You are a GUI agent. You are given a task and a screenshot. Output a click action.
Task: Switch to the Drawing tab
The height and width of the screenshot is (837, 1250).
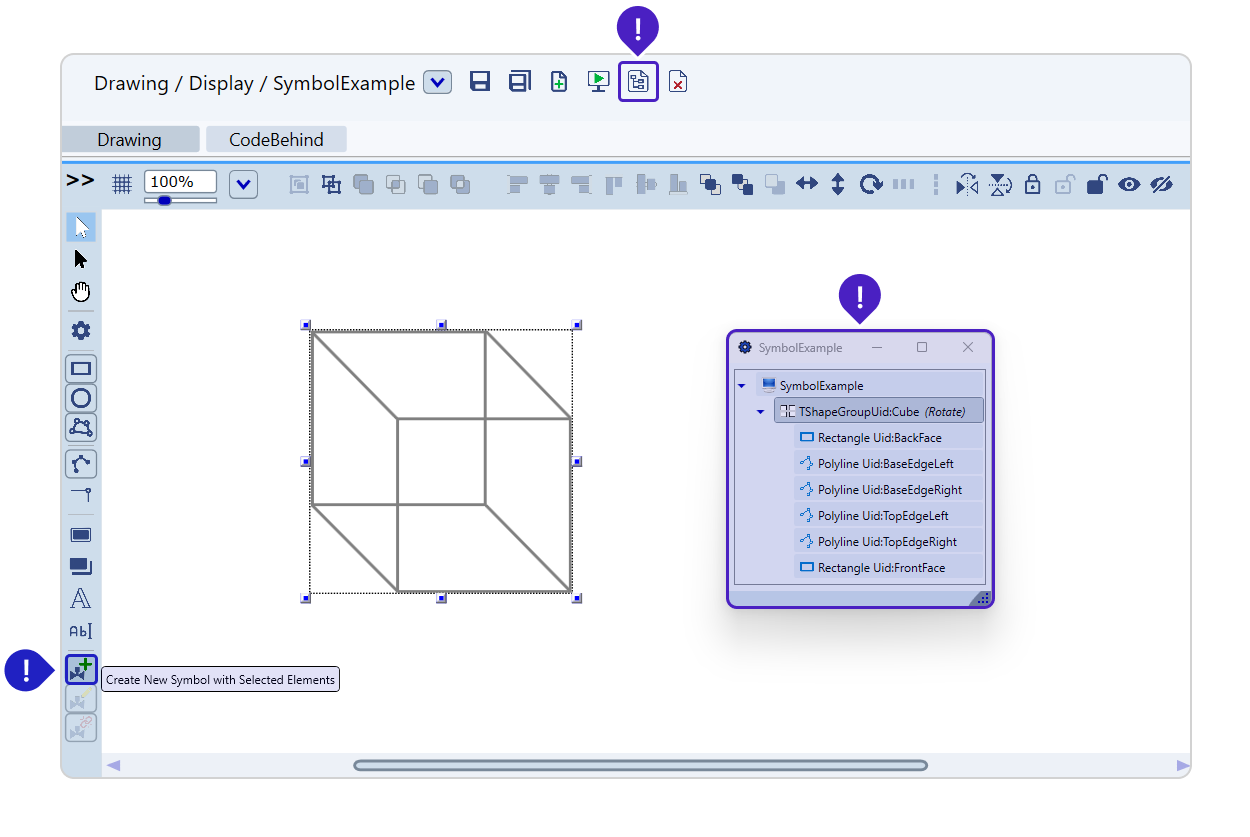[x=129, y=140]
